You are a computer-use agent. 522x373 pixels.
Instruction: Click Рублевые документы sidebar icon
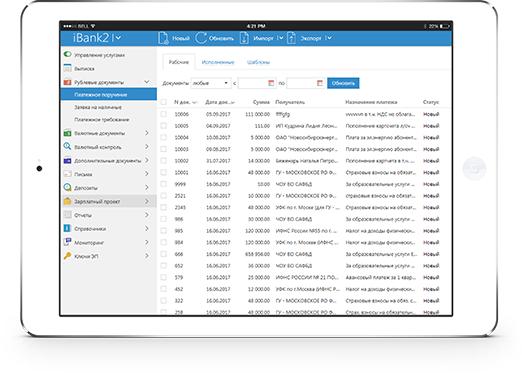67,82
